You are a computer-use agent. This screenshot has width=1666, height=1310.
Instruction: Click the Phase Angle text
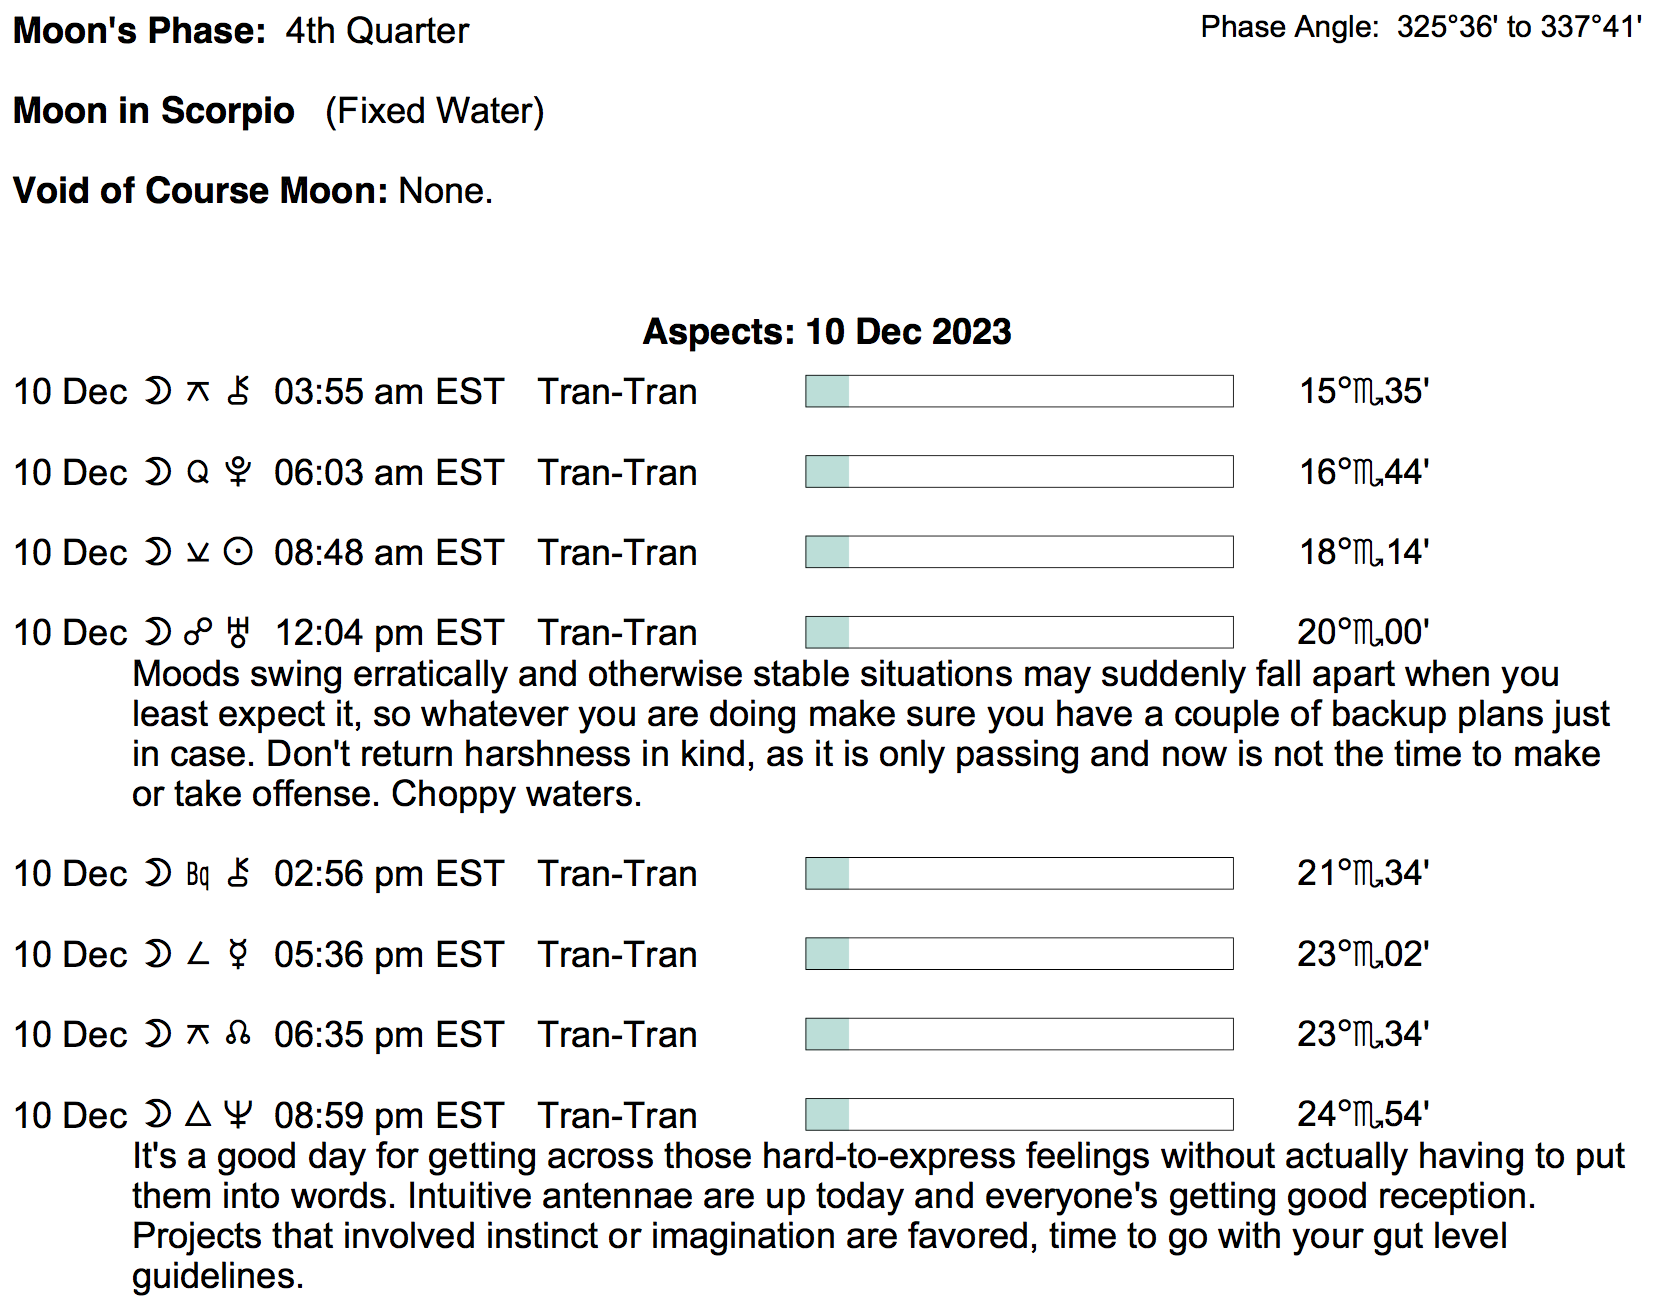pyautogui.click(x=1420, y=27)
